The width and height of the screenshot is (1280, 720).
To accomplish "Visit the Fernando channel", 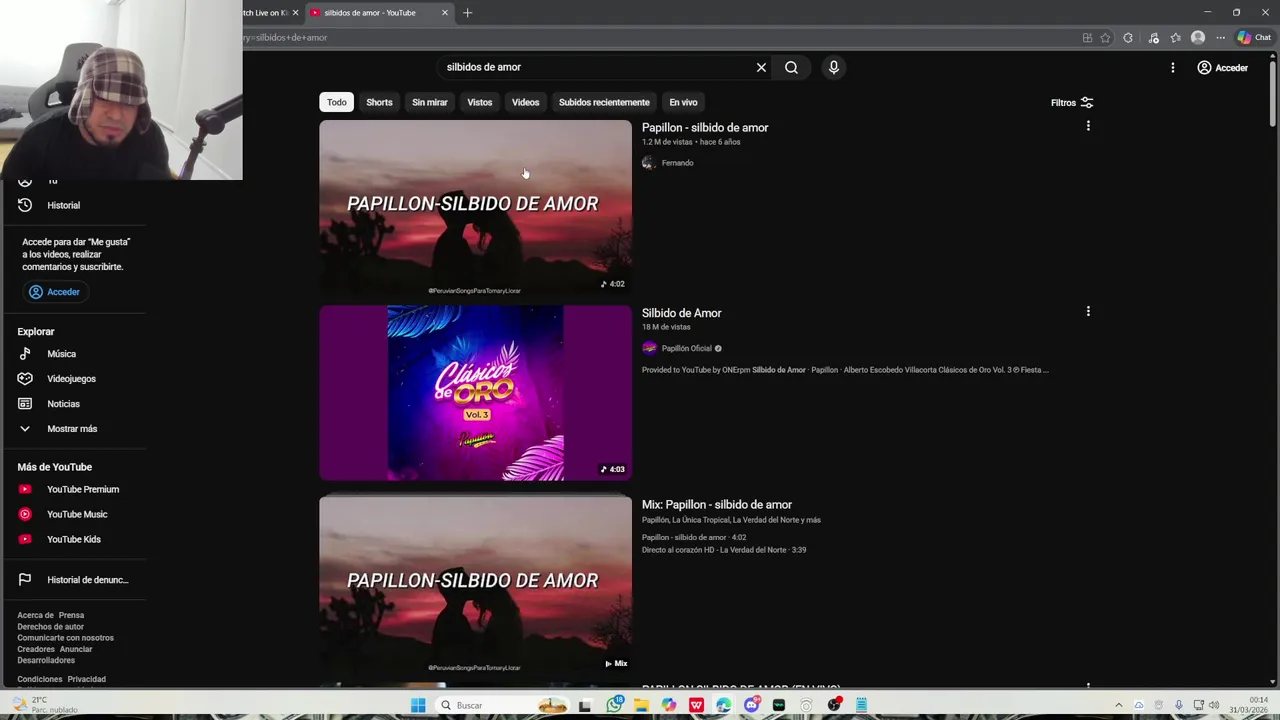I will pos(677,163).
